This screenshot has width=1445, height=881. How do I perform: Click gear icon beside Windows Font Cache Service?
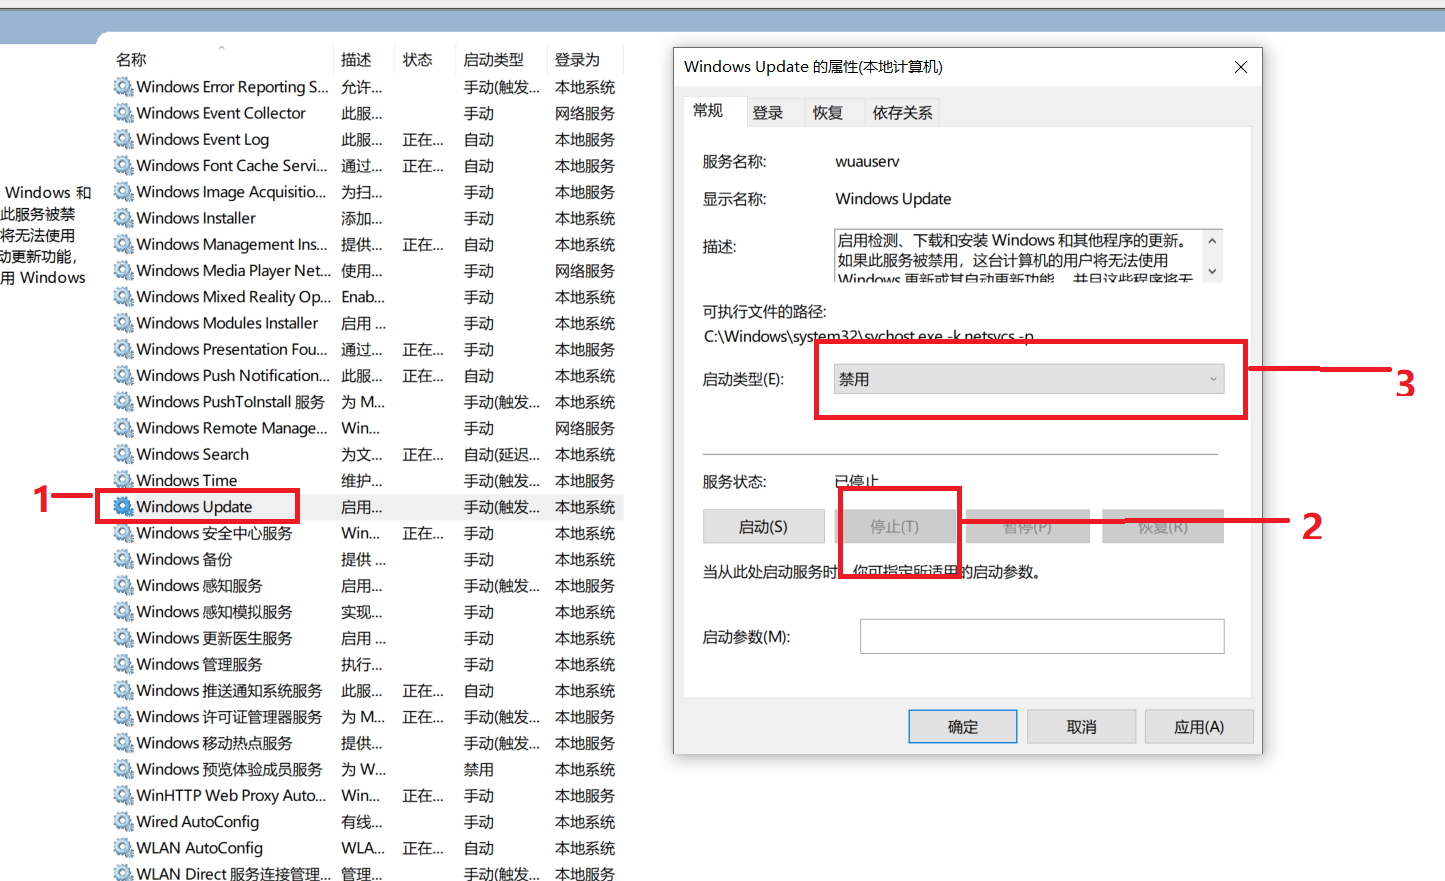pyautogui.click(x=123, y=165)
